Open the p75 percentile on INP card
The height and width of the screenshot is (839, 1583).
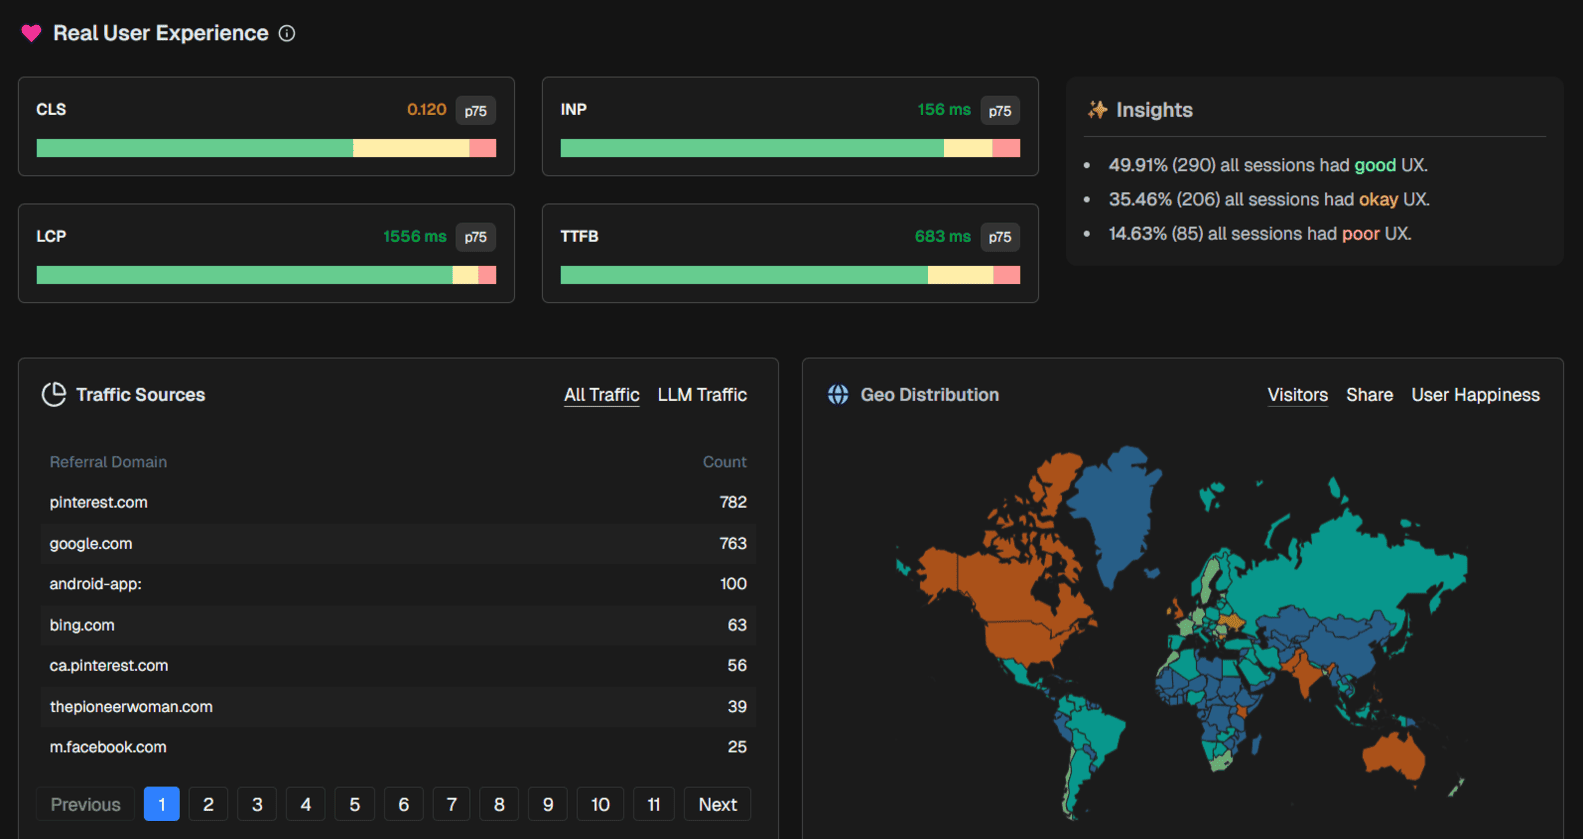click(x=999, y=111)
